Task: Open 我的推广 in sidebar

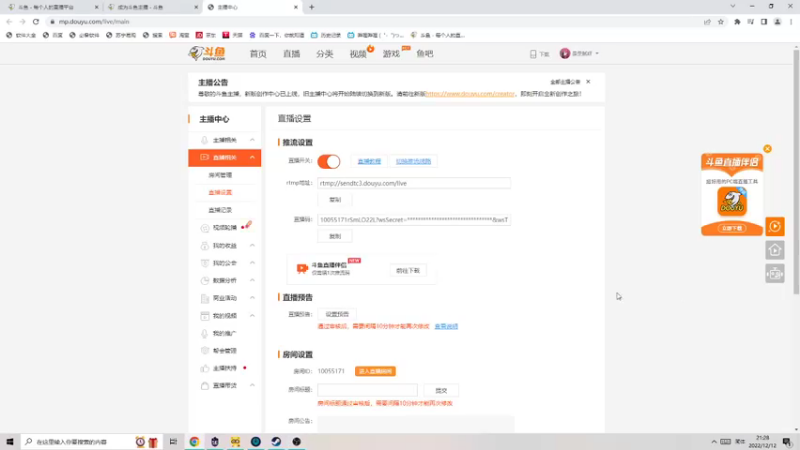Action: (x=224, y=333)
